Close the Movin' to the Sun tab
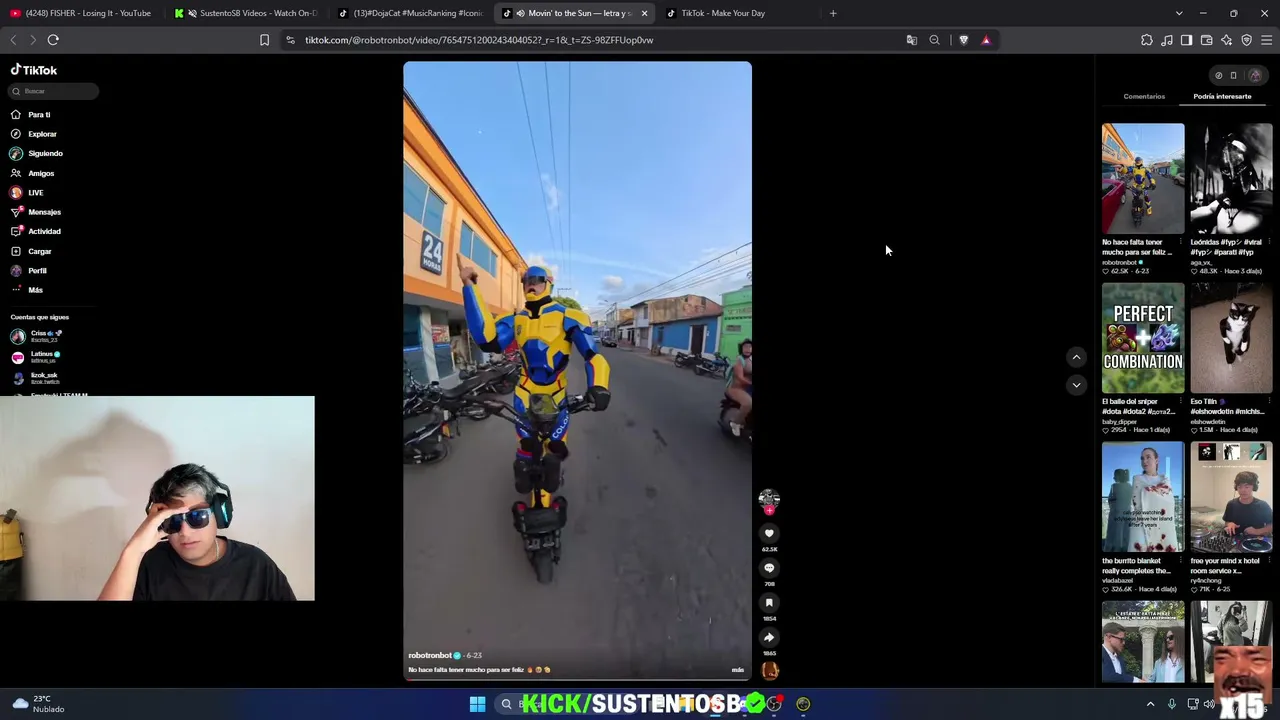1280x720 pixels. pyautogui.click(x=644, y=13)
